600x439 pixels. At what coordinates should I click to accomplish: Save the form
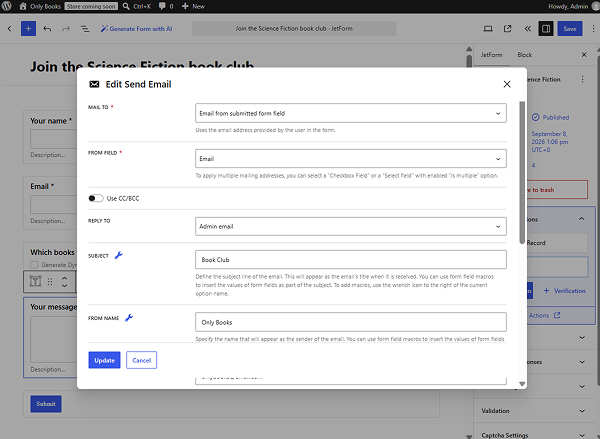tap(570, 29)
